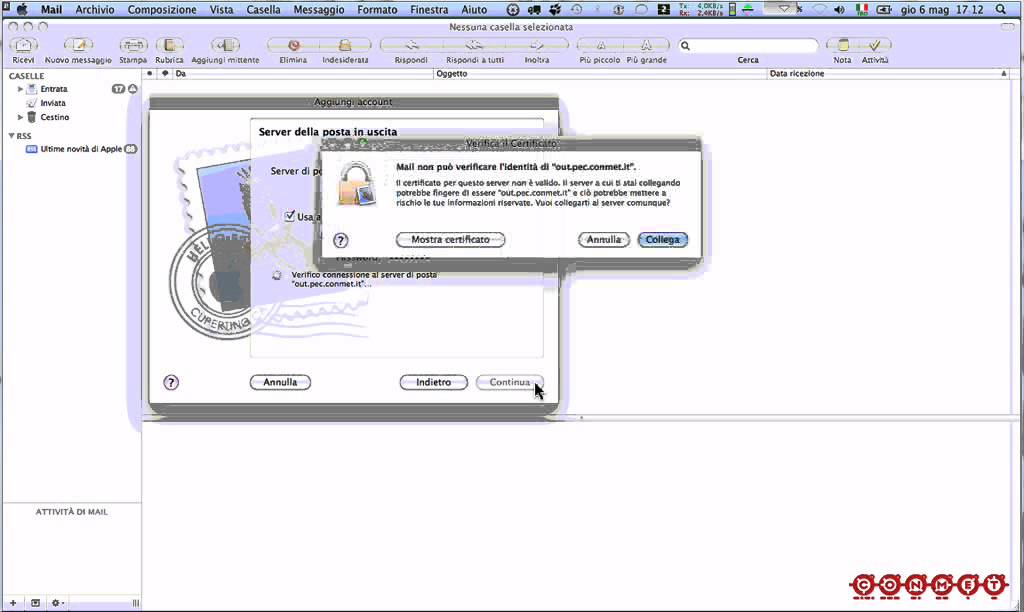Select Ultime novità di Apple feed
This screenshot has height=612, width=1024.
tap(81, 149)
